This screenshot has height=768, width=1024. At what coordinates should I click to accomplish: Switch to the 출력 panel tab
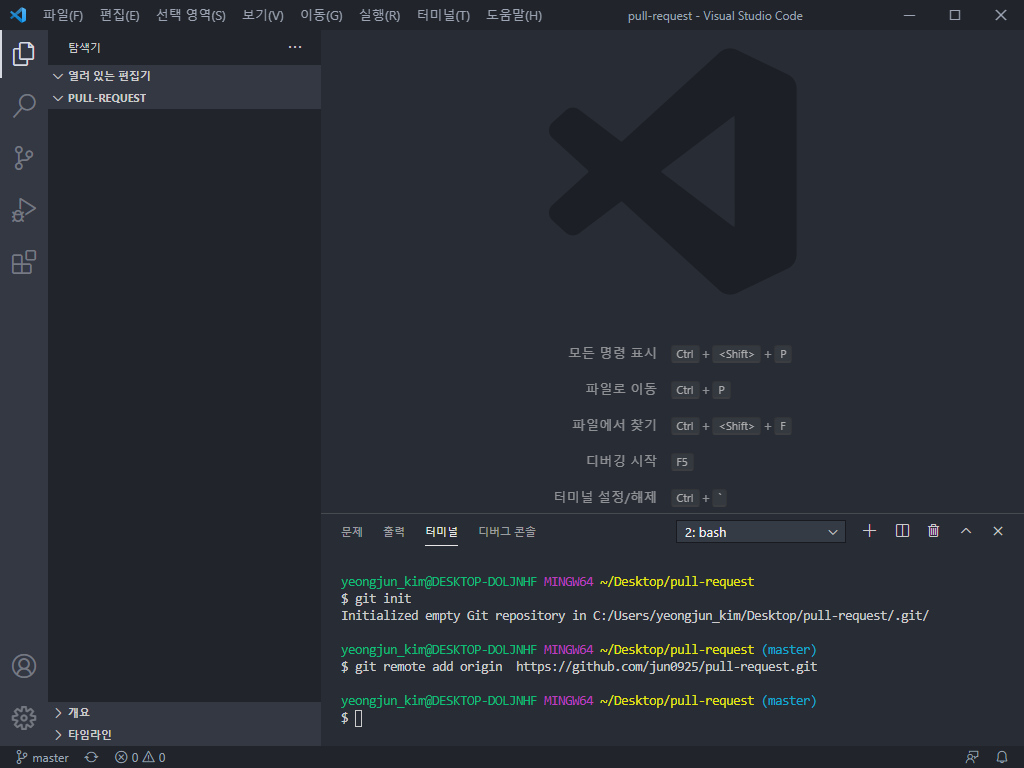click(x=394, y=532)
